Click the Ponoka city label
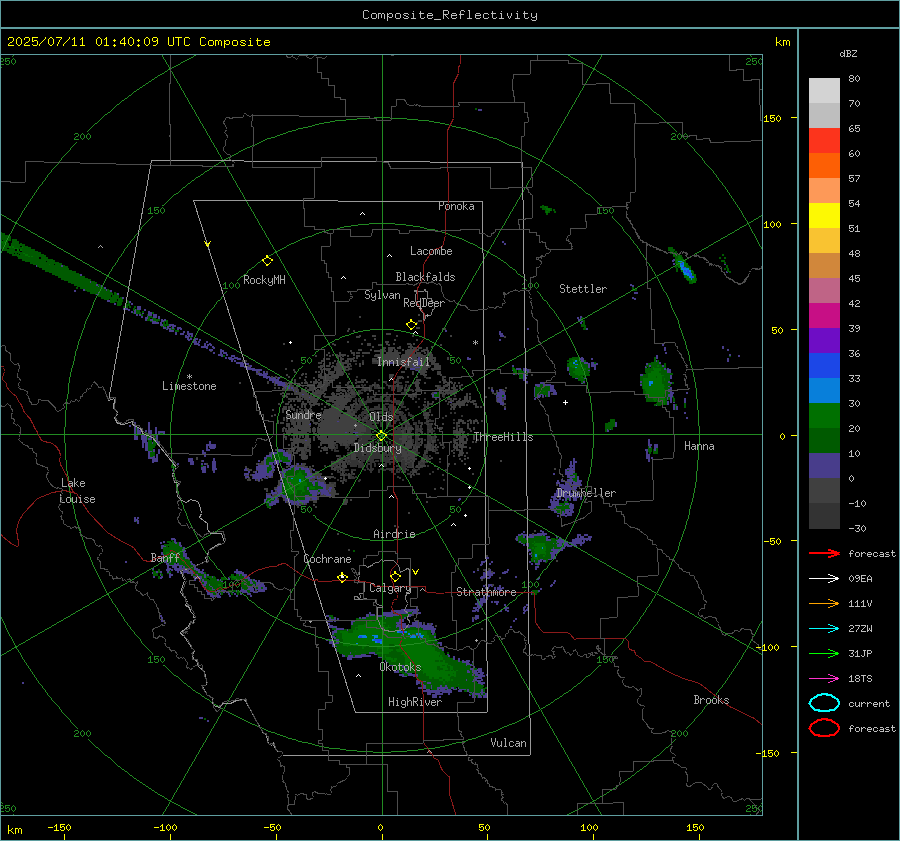Image resolution: width=900 pixels, height=841 pixels. click(x=456, y=206)
